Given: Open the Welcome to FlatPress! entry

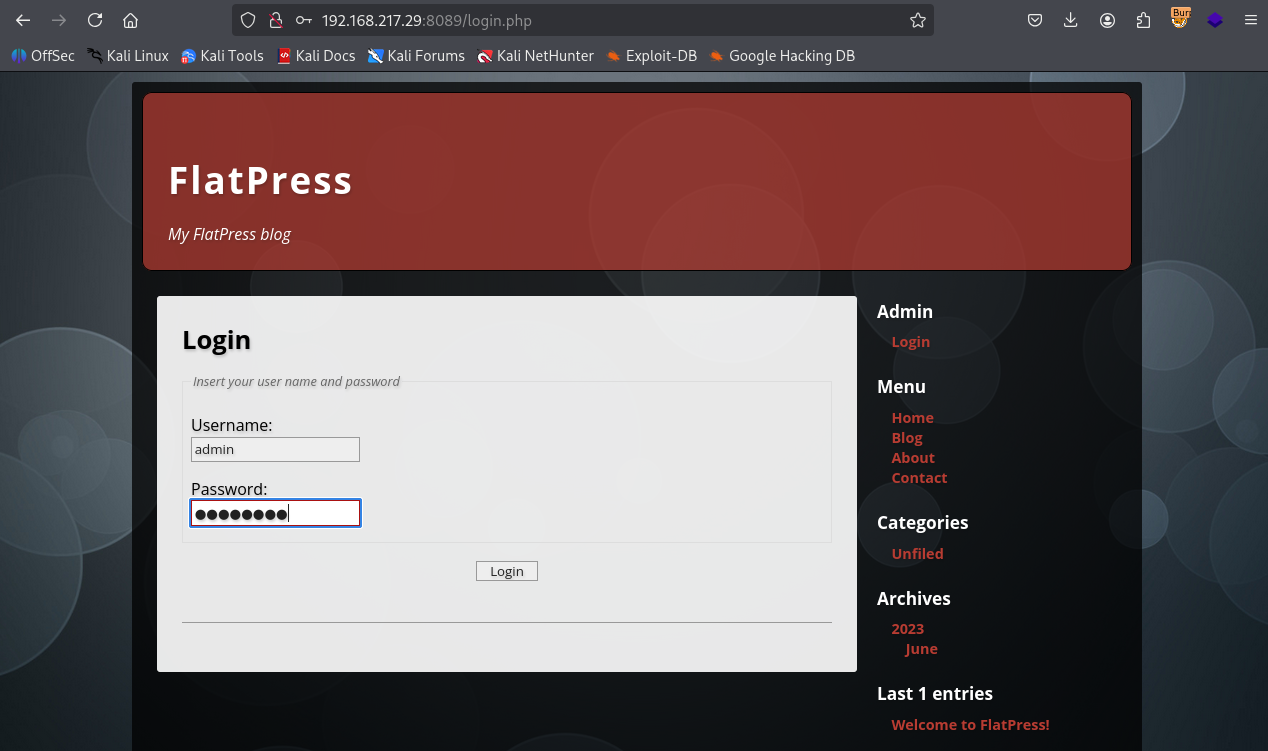Looking at the screenshot, I should coord(970,725).
